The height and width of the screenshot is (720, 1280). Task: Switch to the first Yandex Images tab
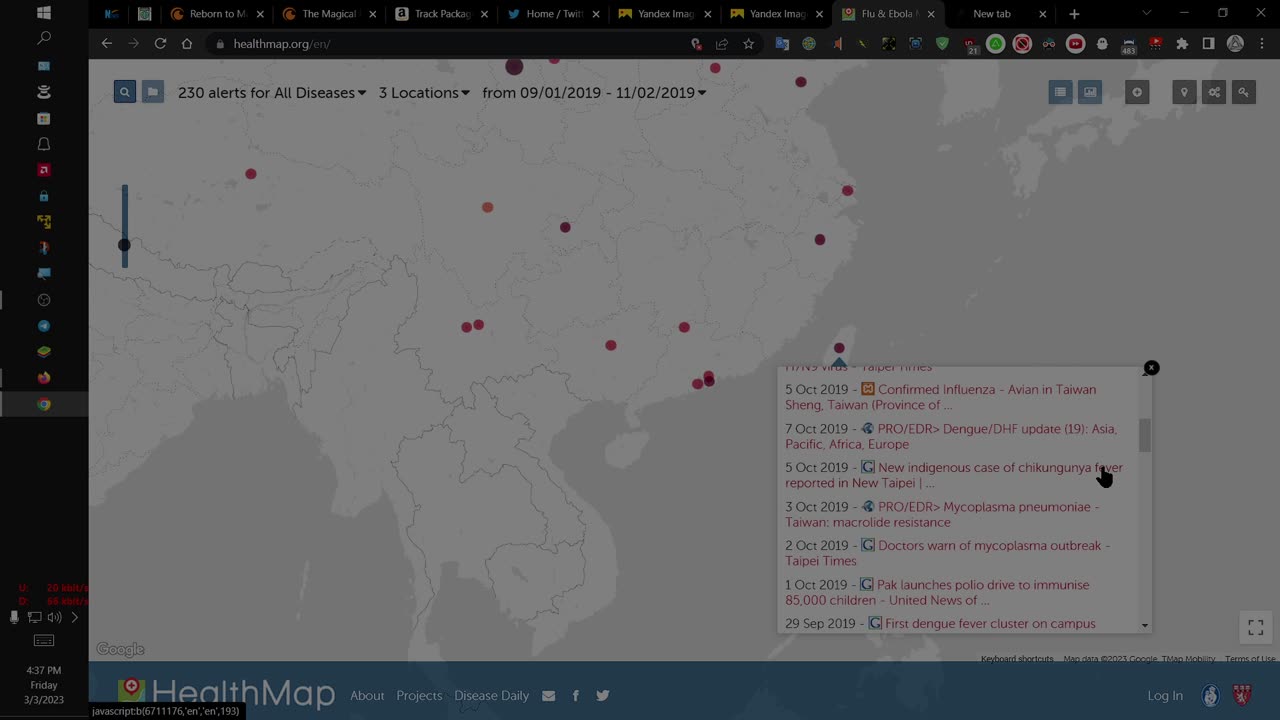click(665, 14)
